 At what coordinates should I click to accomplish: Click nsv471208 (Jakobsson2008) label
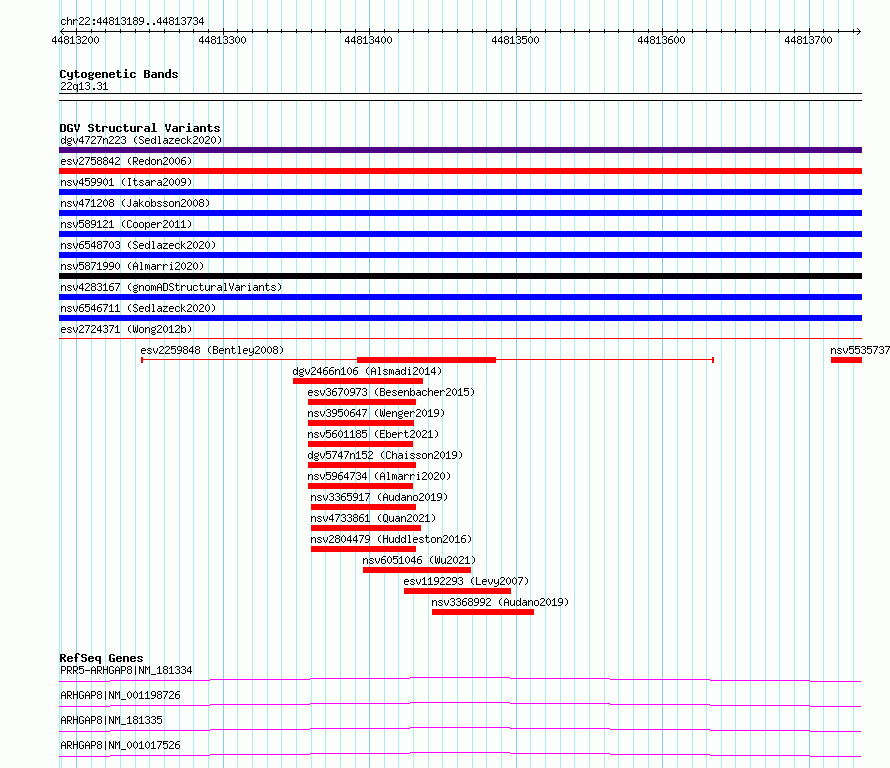pos(135,203)
